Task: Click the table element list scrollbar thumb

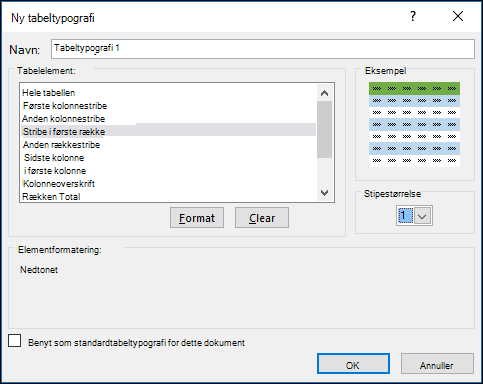Action: tap(324, 129)
